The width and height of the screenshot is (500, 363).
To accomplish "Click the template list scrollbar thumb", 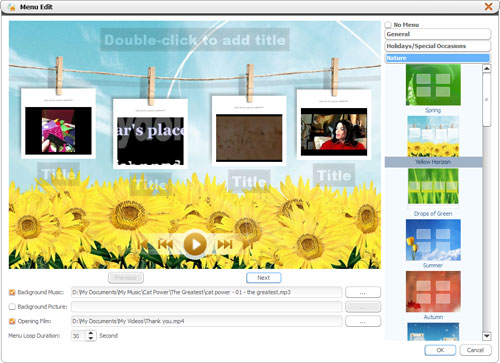I will click(x=487, y=99).
